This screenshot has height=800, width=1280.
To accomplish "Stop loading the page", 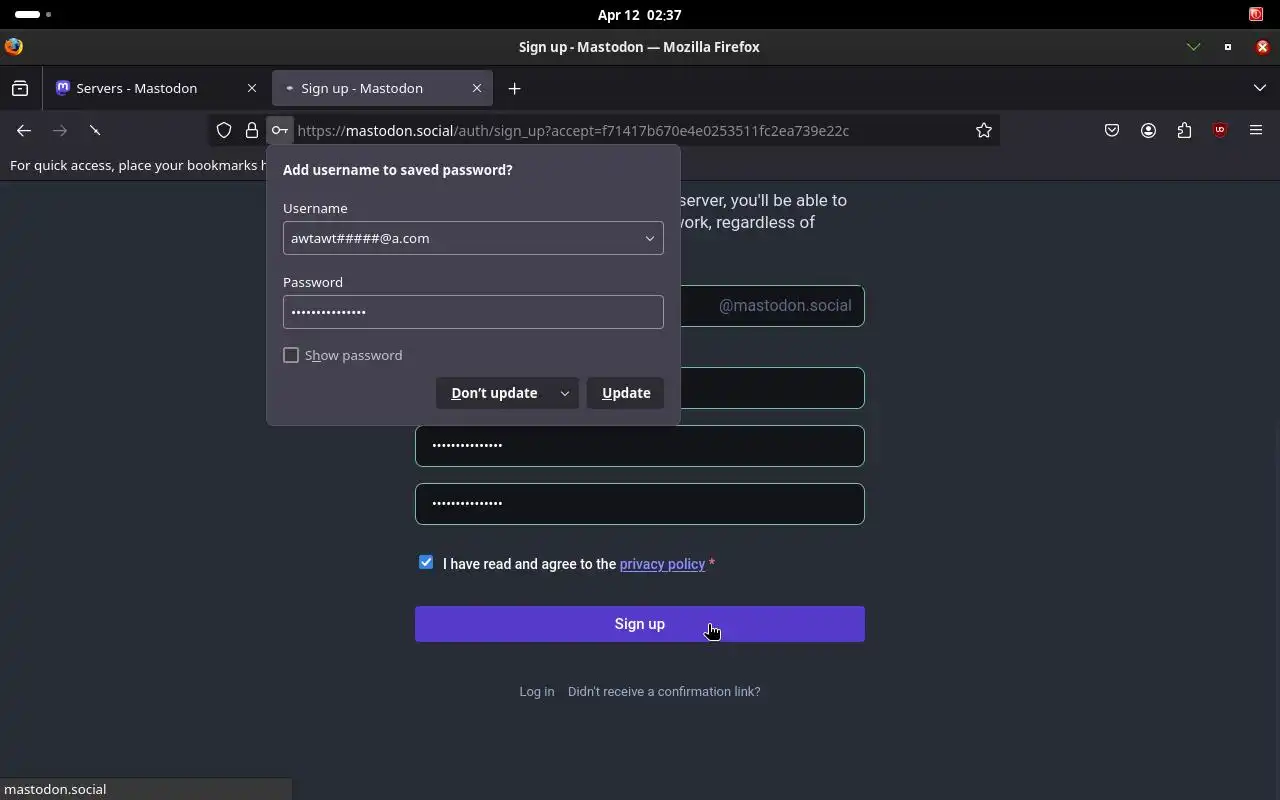I will point(95,130).
